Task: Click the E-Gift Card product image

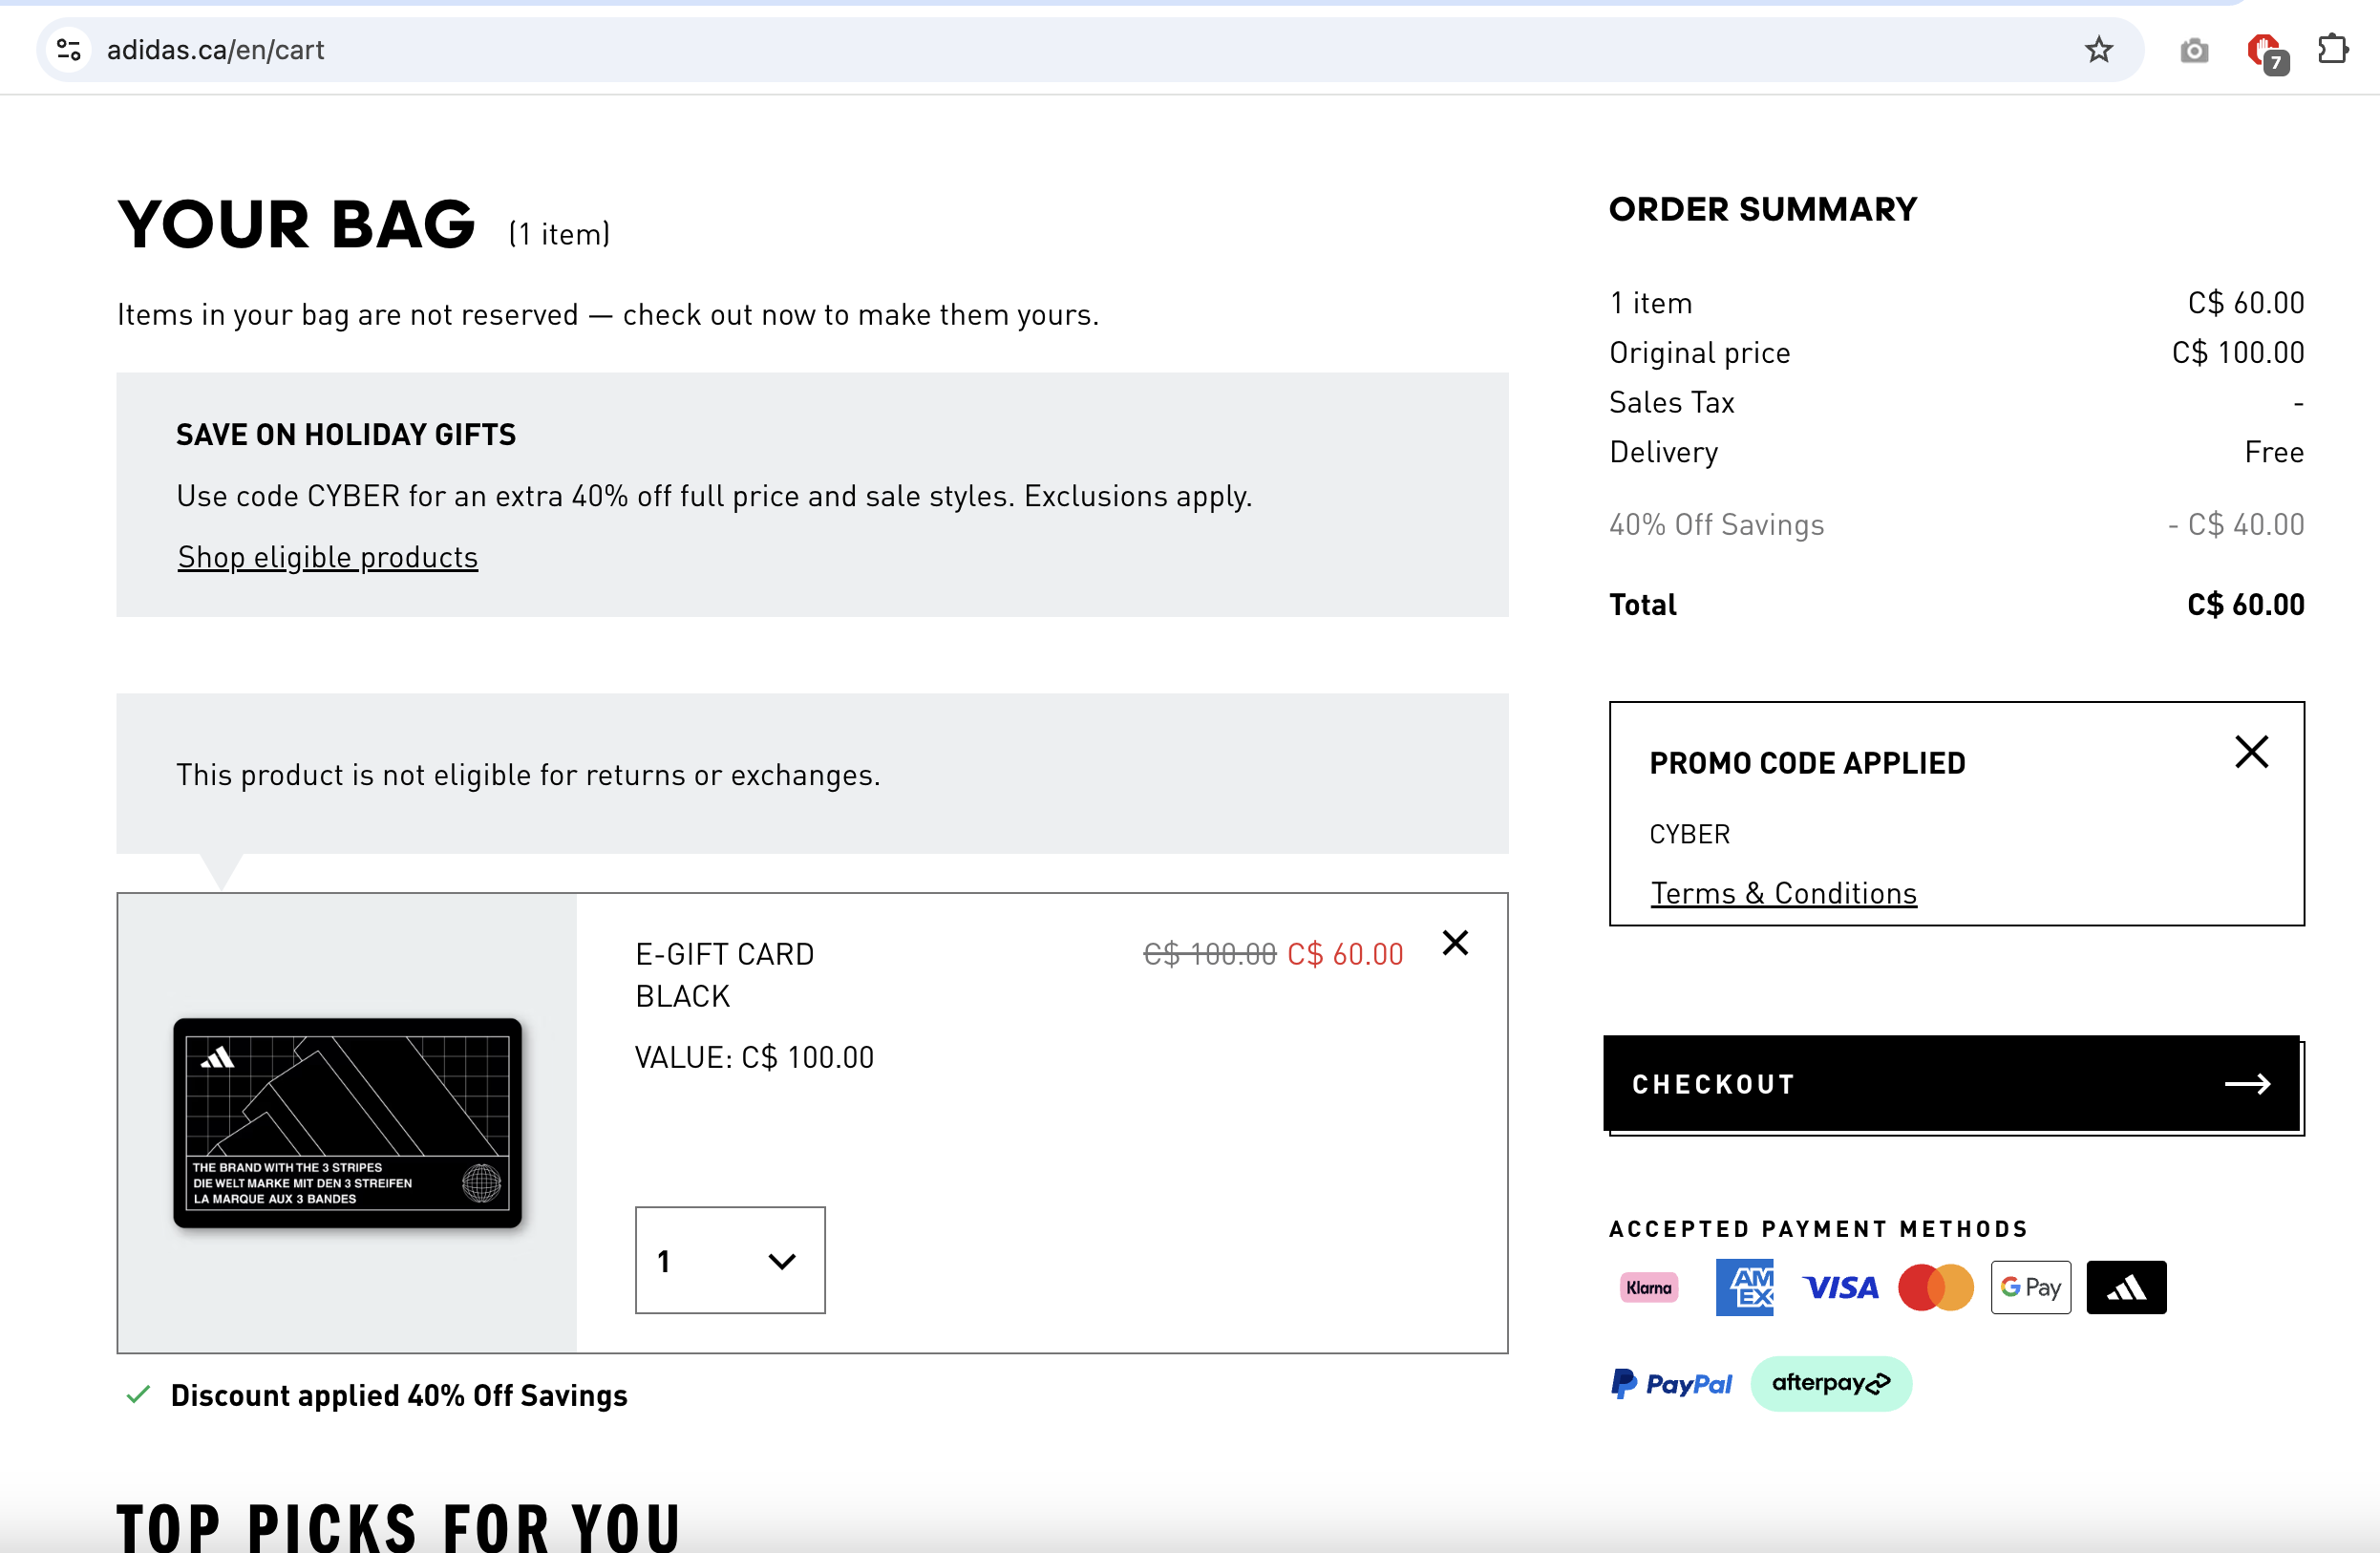Action: tap(347, 1122)
